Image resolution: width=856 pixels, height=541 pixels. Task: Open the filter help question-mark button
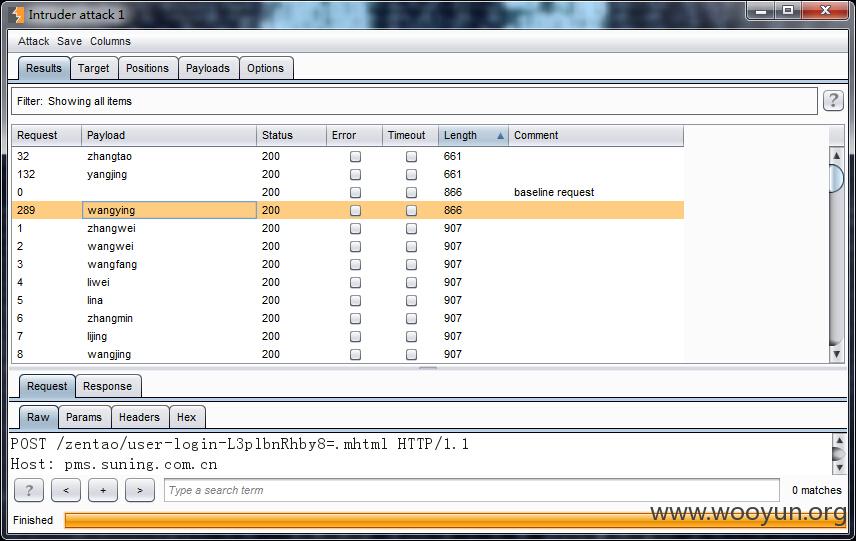click(833, 100)
